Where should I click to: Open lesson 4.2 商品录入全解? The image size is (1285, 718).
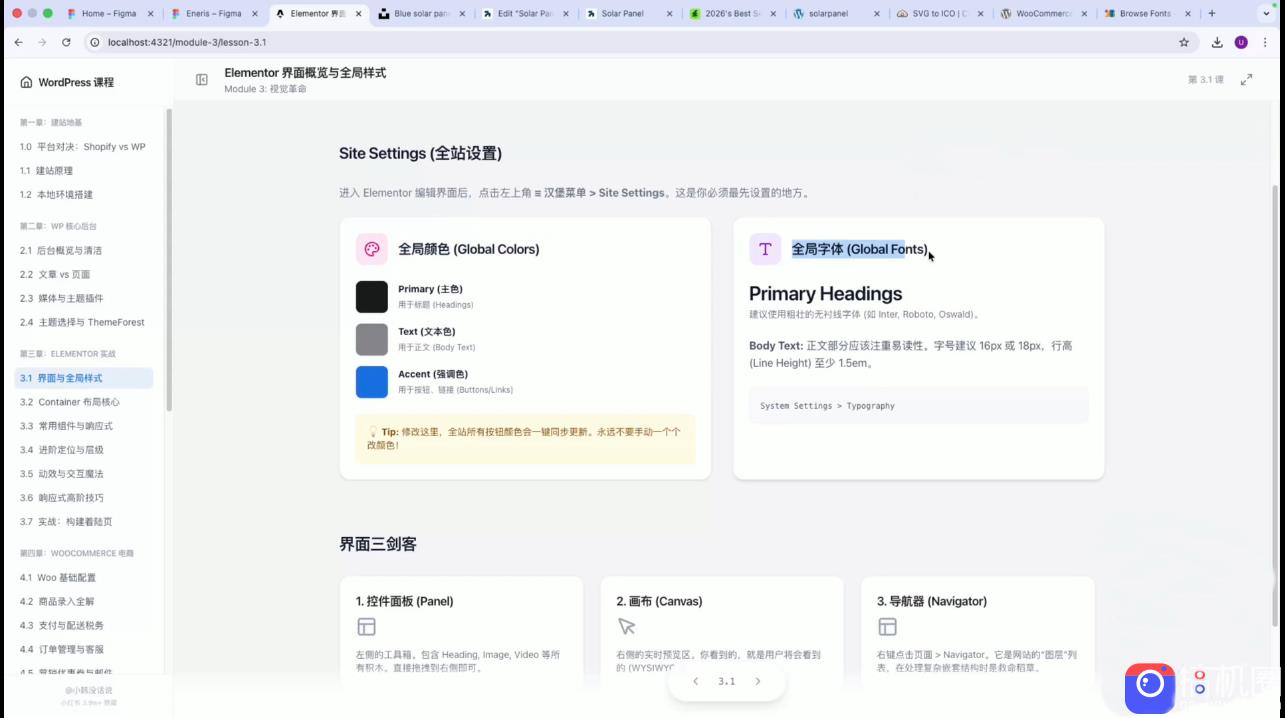coord(84,602)
